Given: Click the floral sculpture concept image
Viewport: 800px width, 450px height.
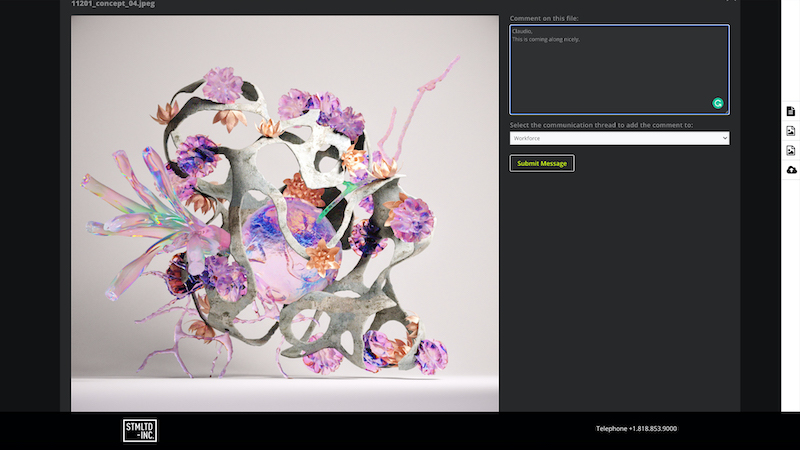Looking at the screenshot, I should pos(285,213).
